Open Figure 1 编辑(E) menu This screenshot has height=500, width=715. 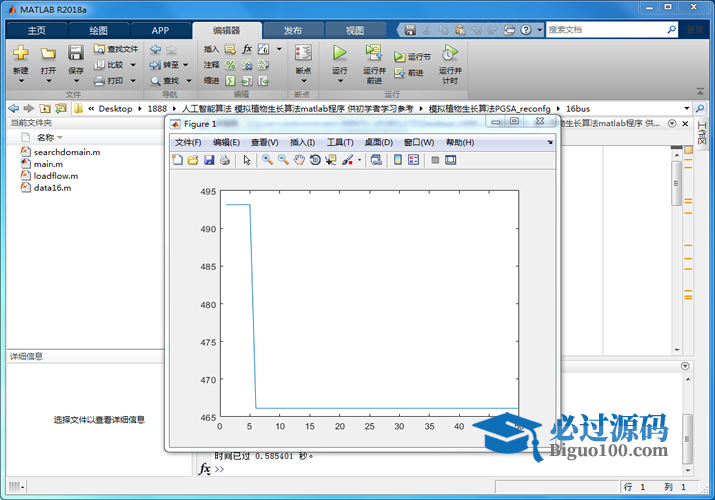[x=226, y=143]
